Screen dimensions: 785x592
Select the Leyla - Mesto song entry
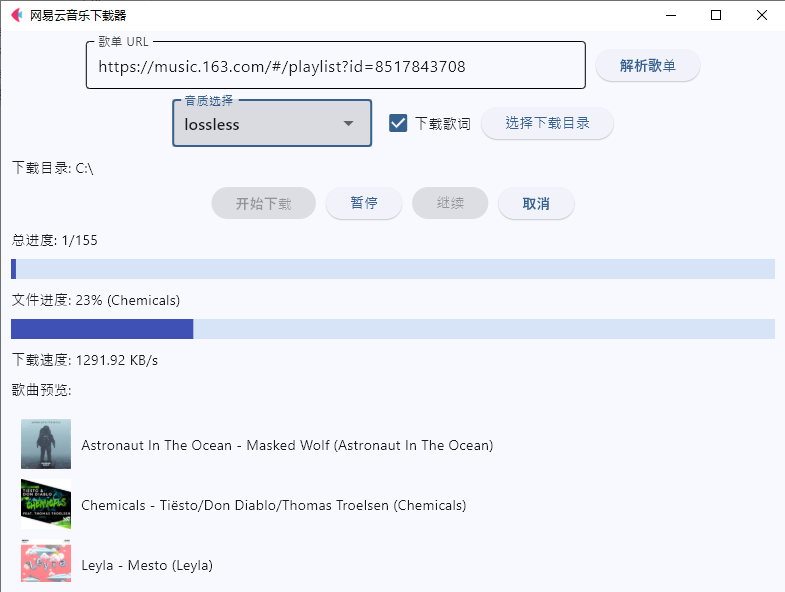(147, 565)
